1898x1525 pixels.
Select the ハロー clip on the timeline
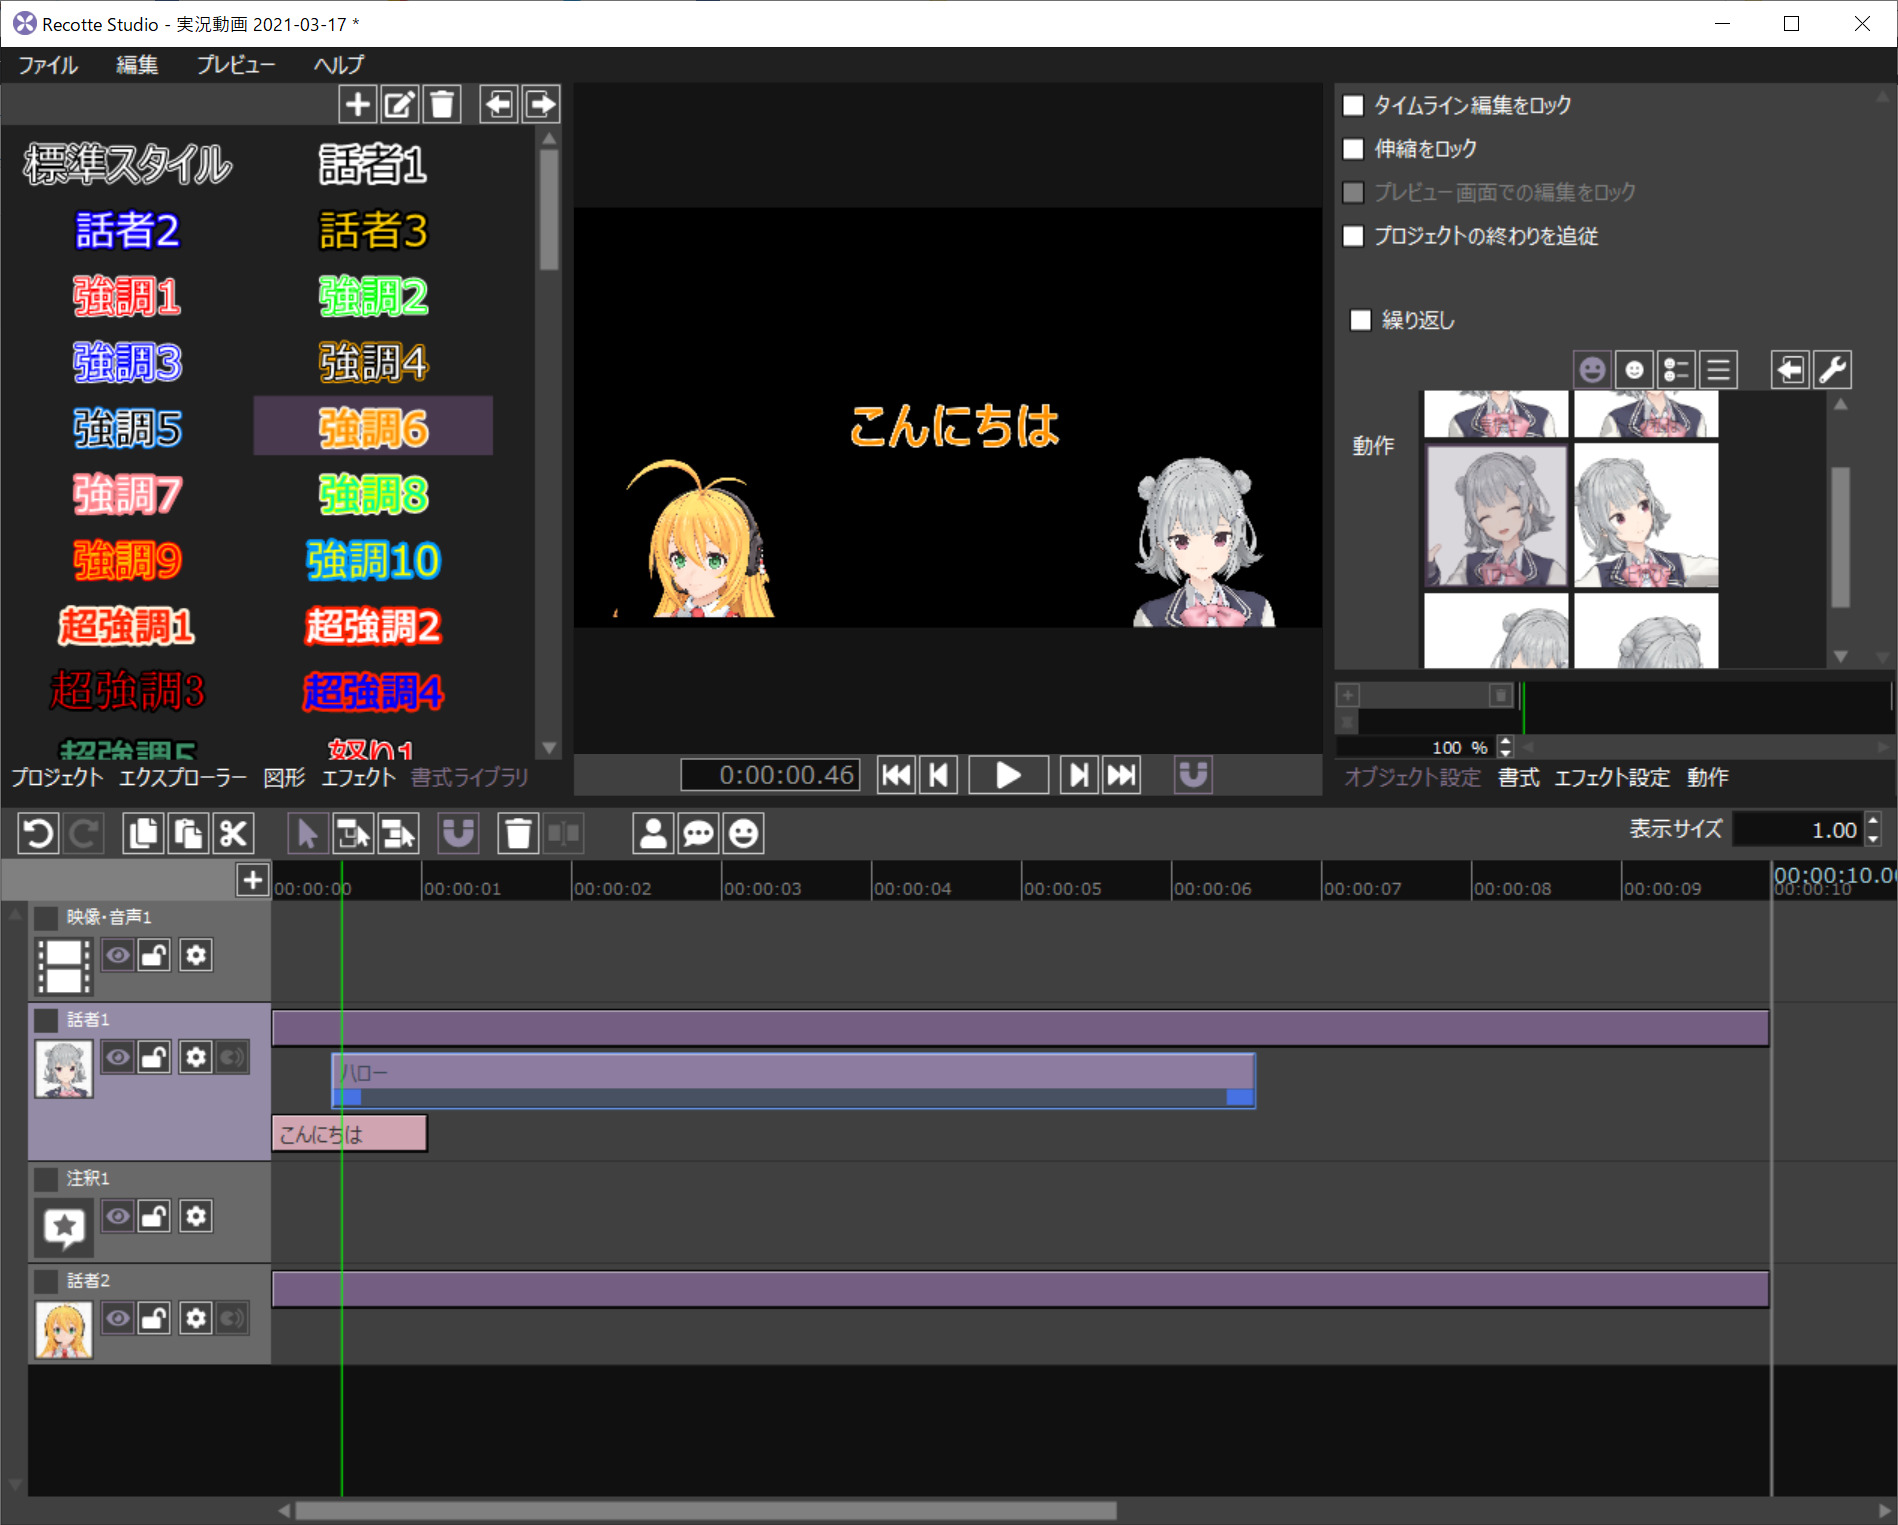[x=793, y=1080]
